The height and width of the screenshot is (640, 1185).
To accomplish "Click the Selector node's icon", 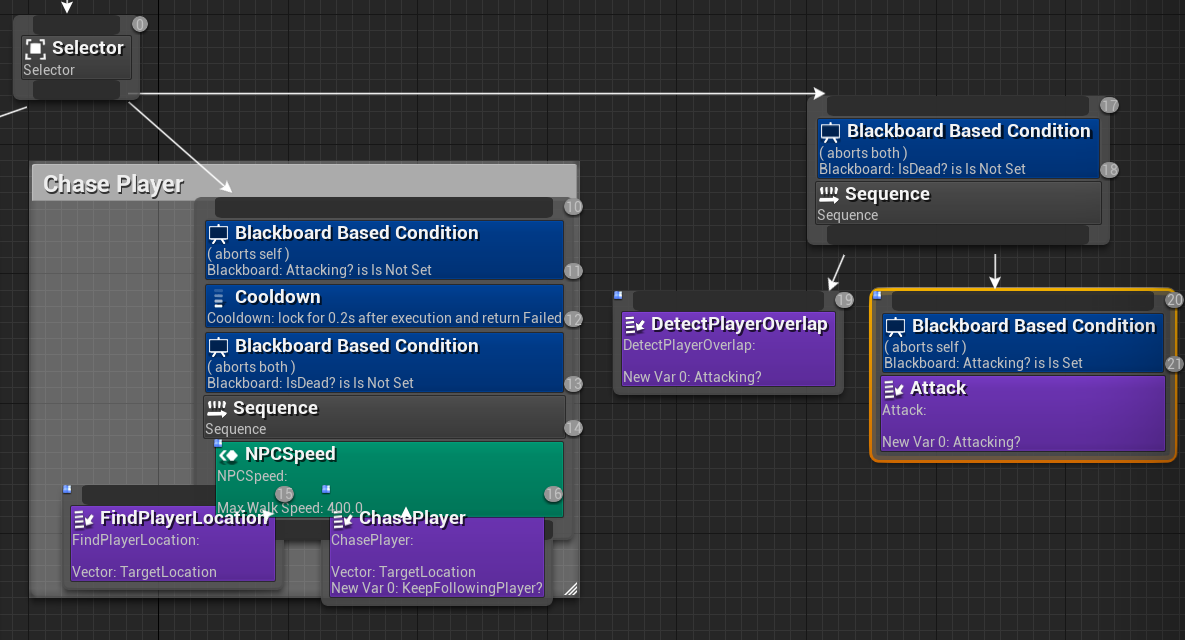I will tap(36, 48).
